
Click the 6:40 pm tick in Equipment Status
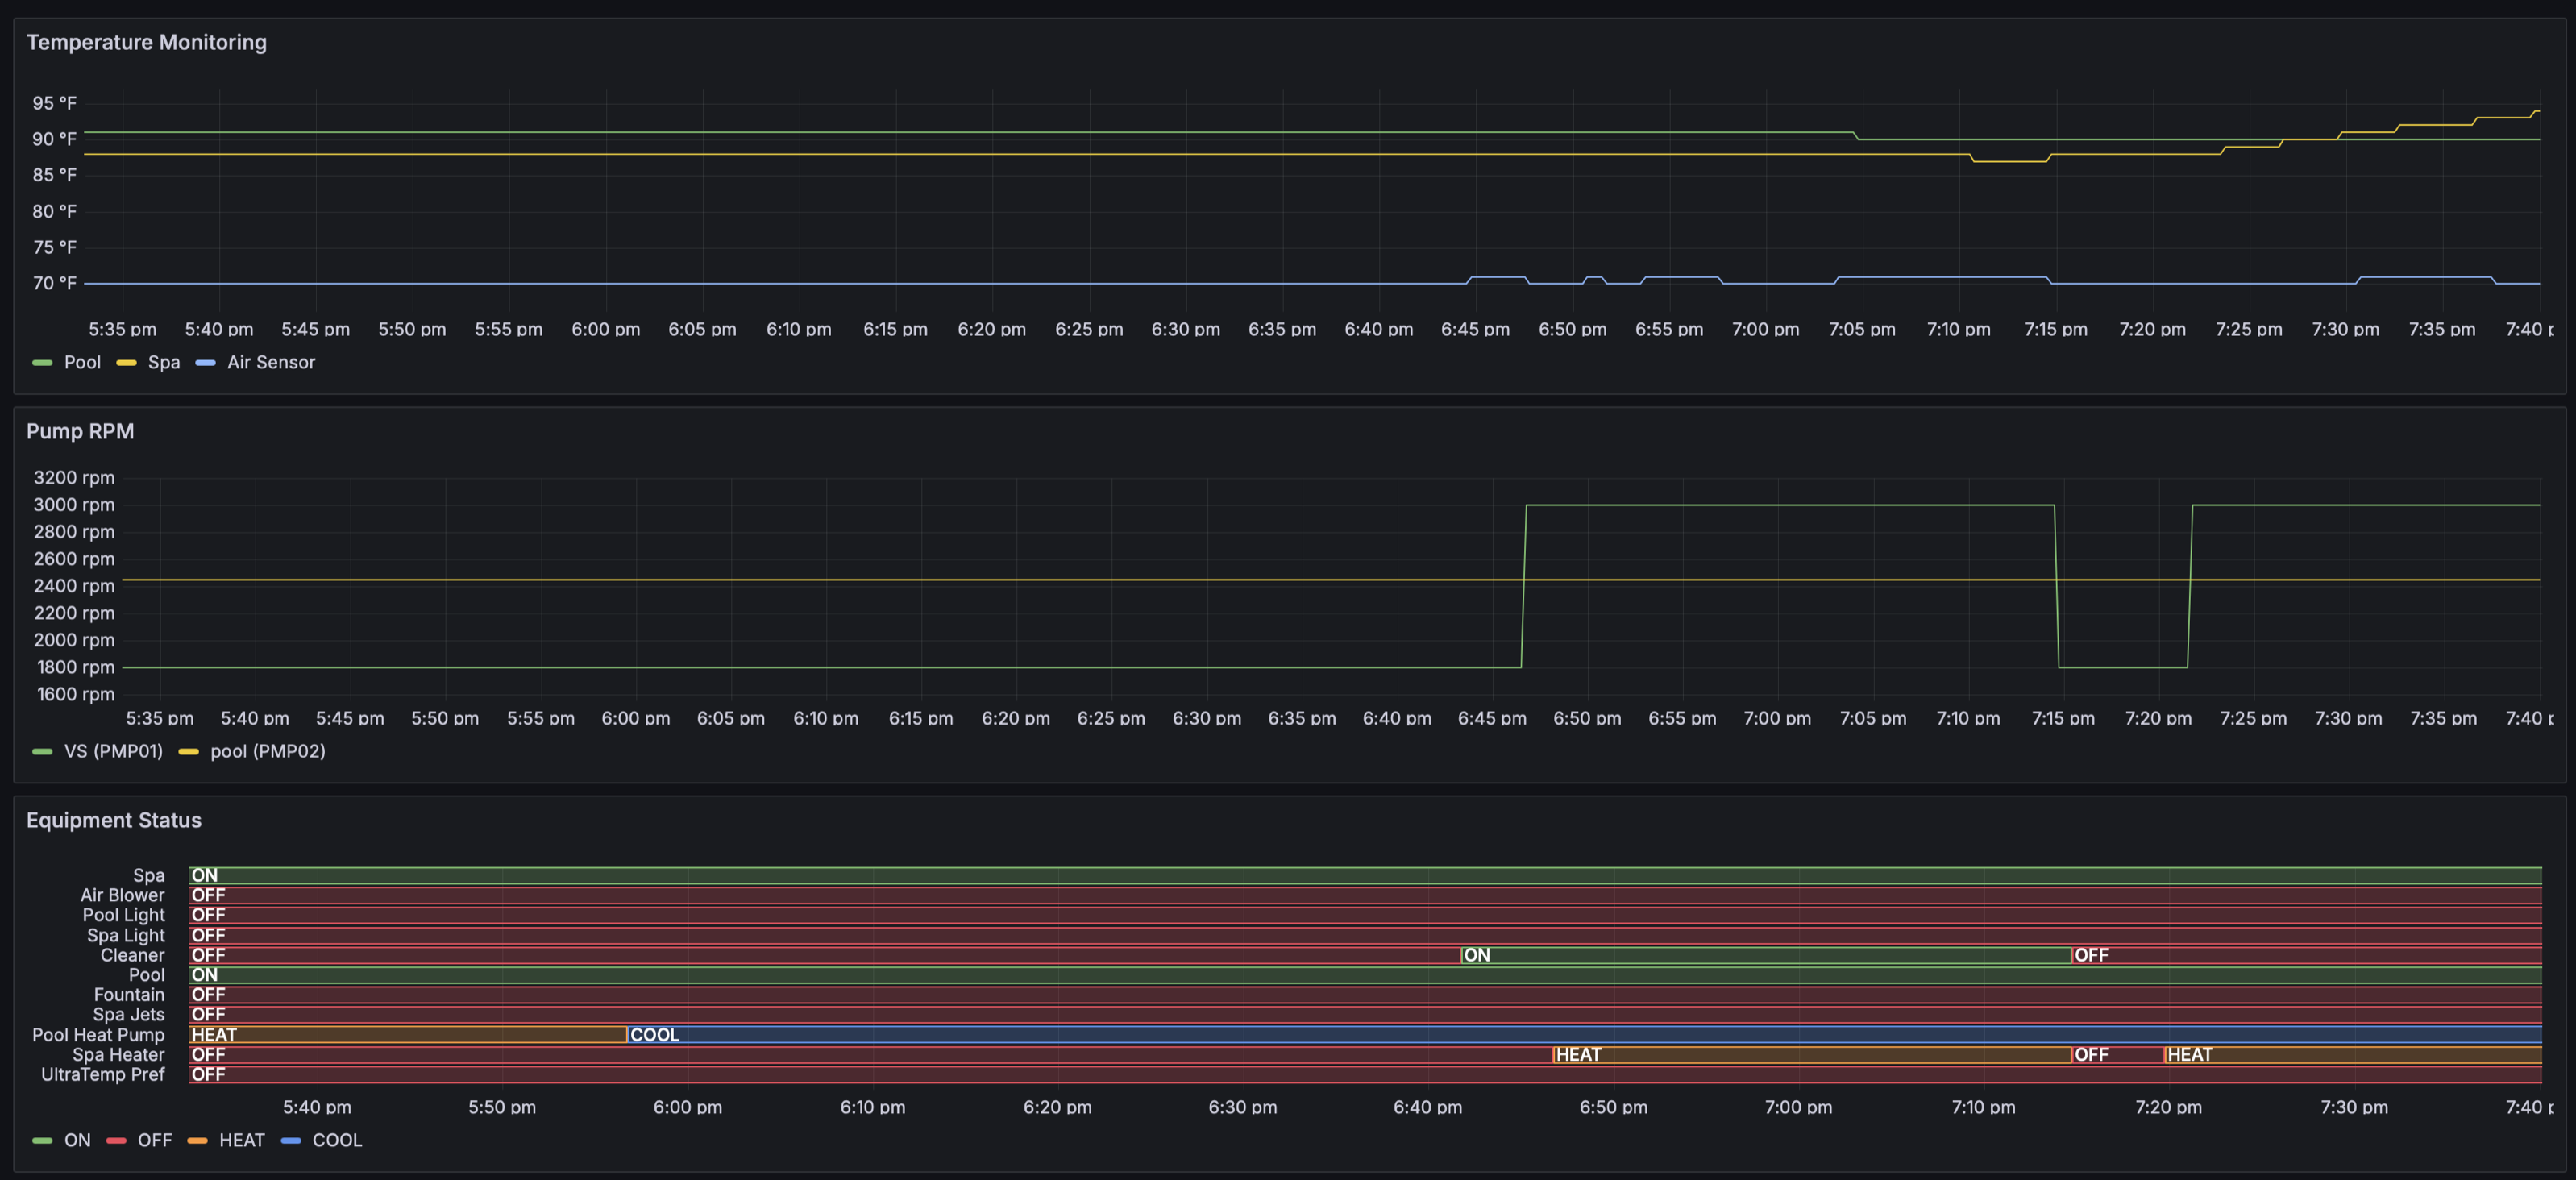1428,1107
